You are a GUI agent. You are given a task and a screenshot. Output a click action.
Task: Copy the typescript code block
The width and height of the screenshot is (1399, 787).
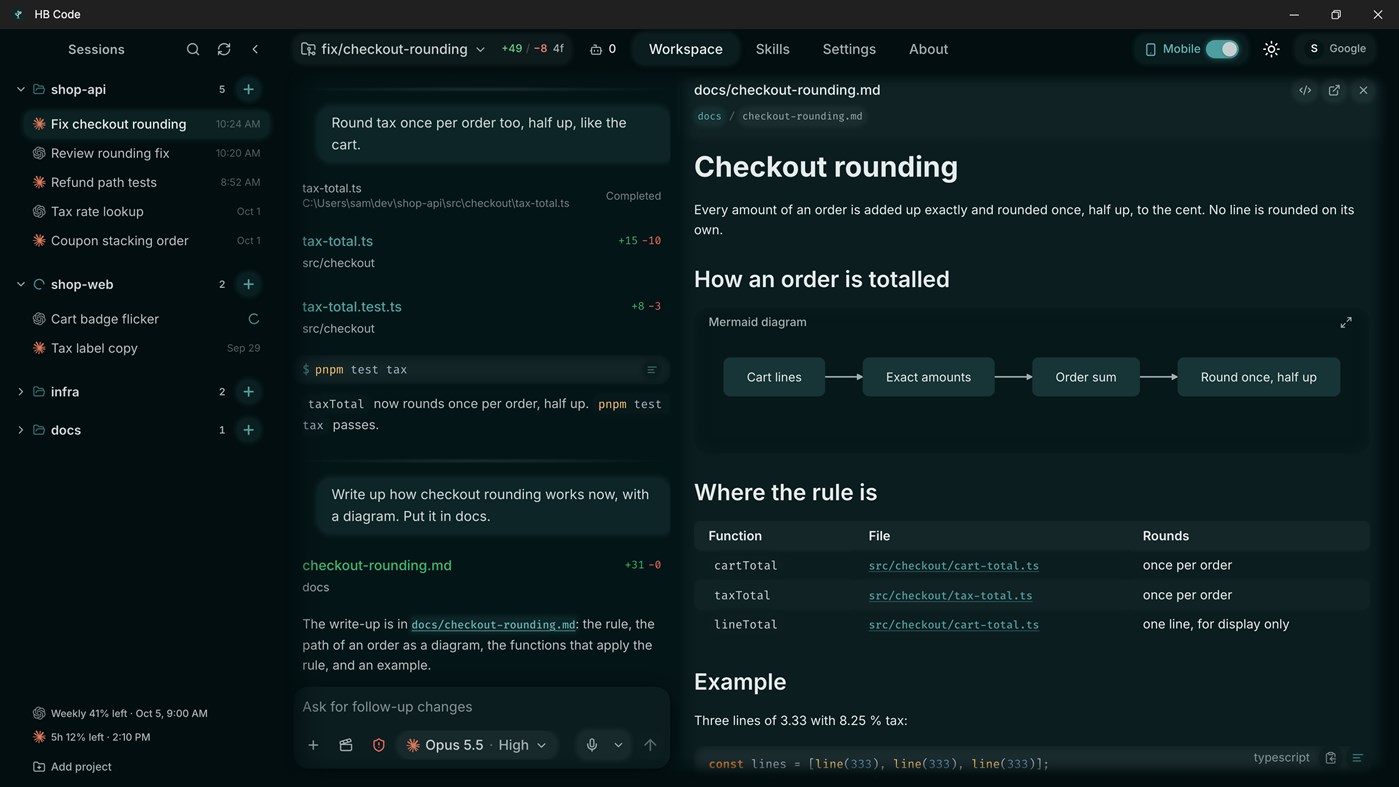point(1330,758)
